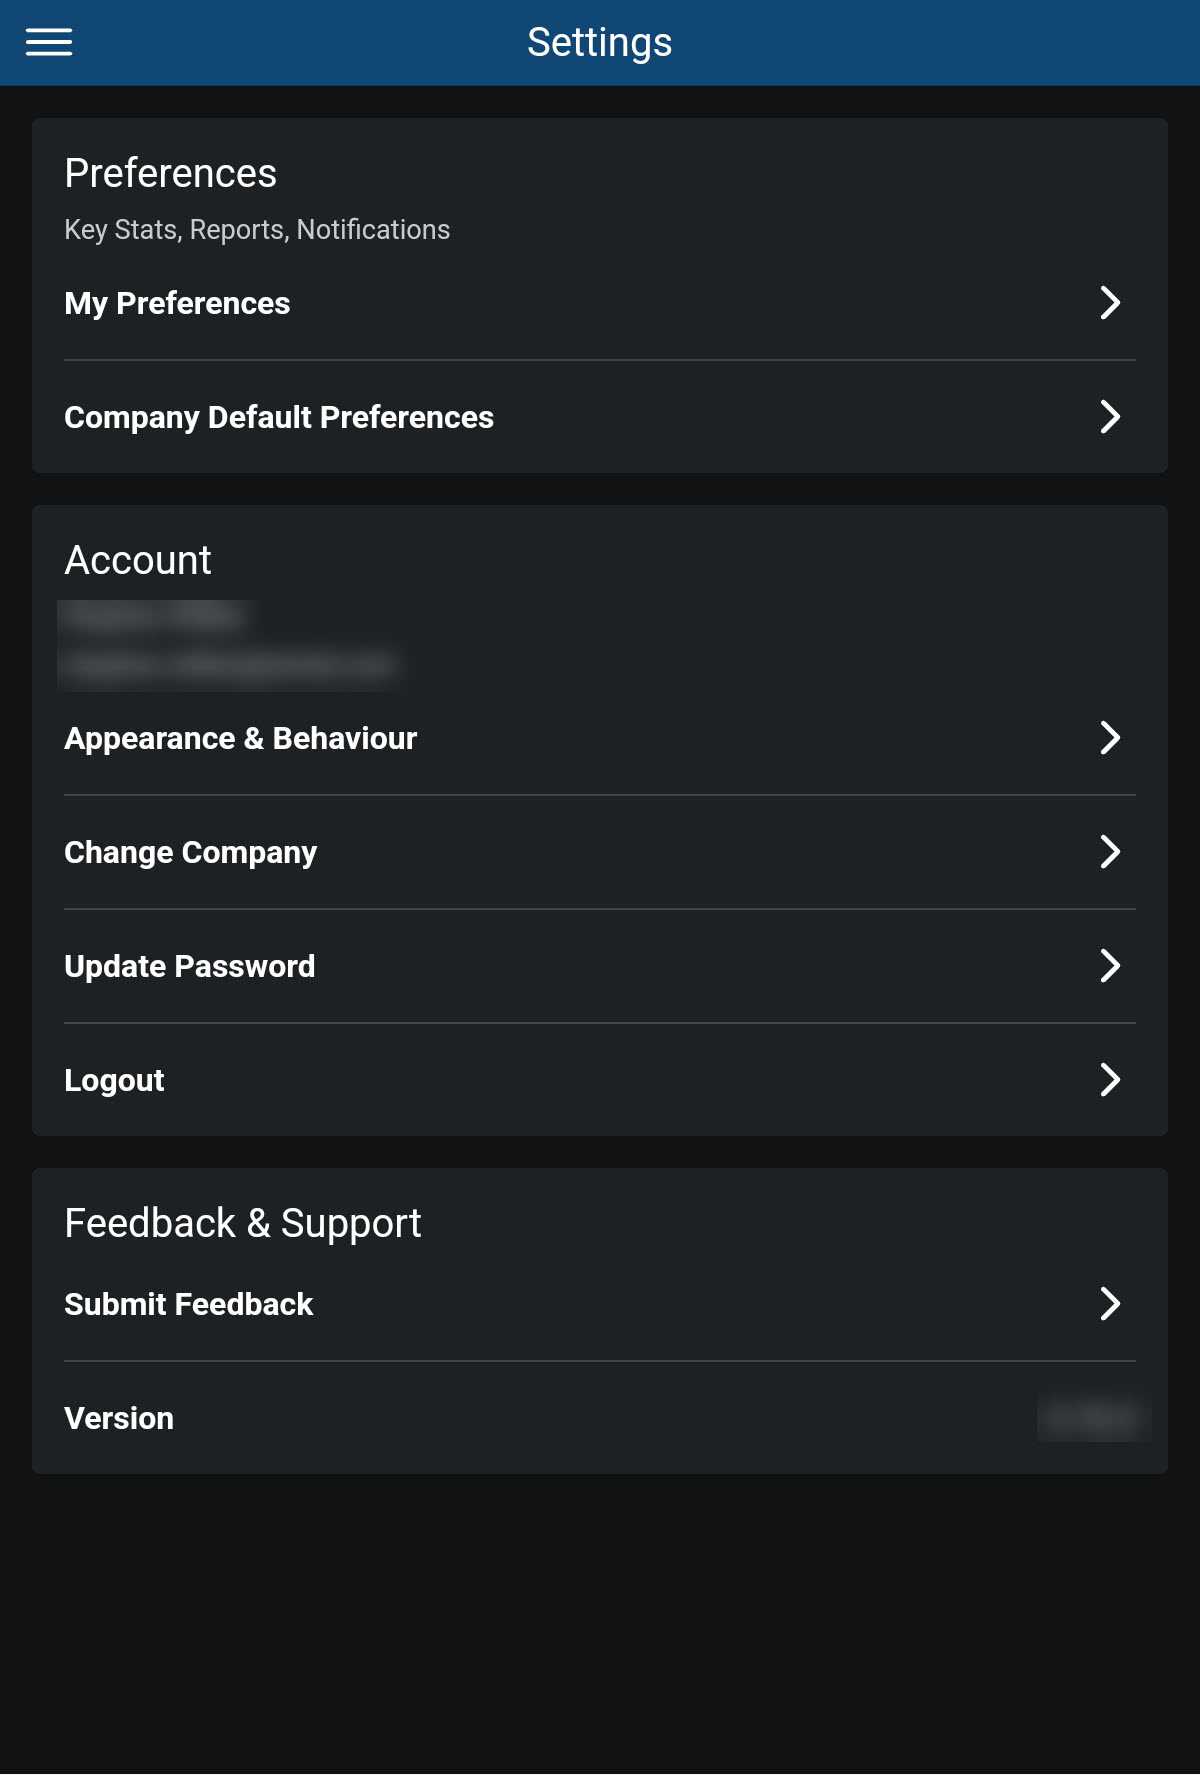Expand Appearance & Behaviour via its chevron
The width and height of the screenshot is (1200, 1775).
(x=1112, y=739)
